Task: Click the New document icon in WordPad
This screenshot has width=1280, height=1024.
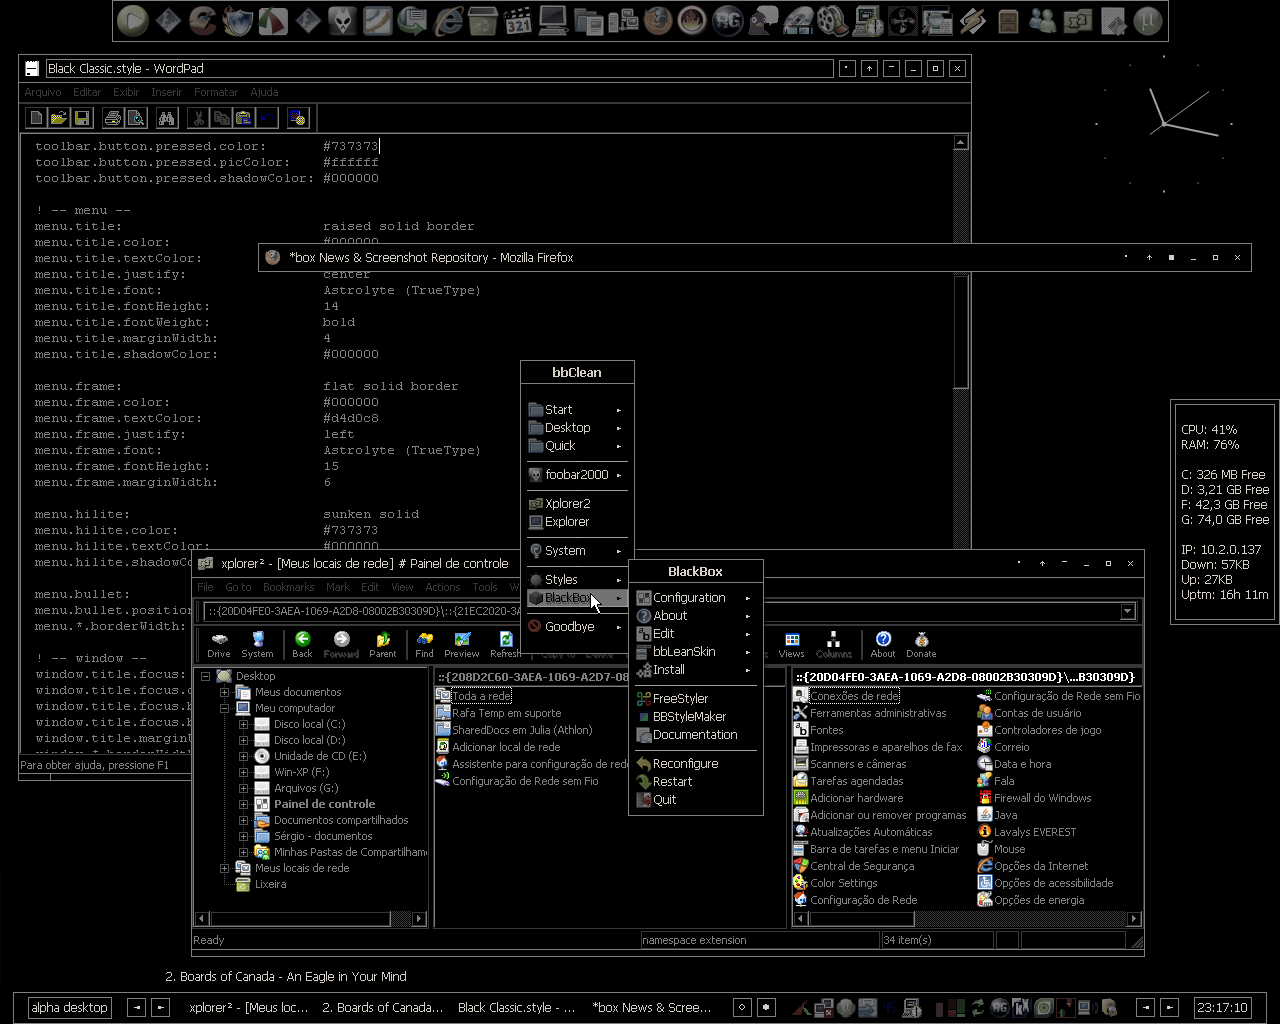Action: click(37, 118)
